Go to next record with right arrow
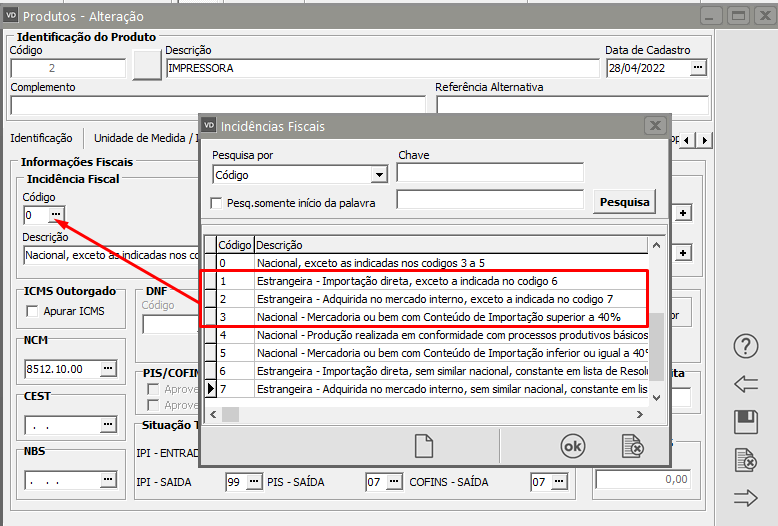Viewport: 778px width, 526px height. [x=745, y=497]
